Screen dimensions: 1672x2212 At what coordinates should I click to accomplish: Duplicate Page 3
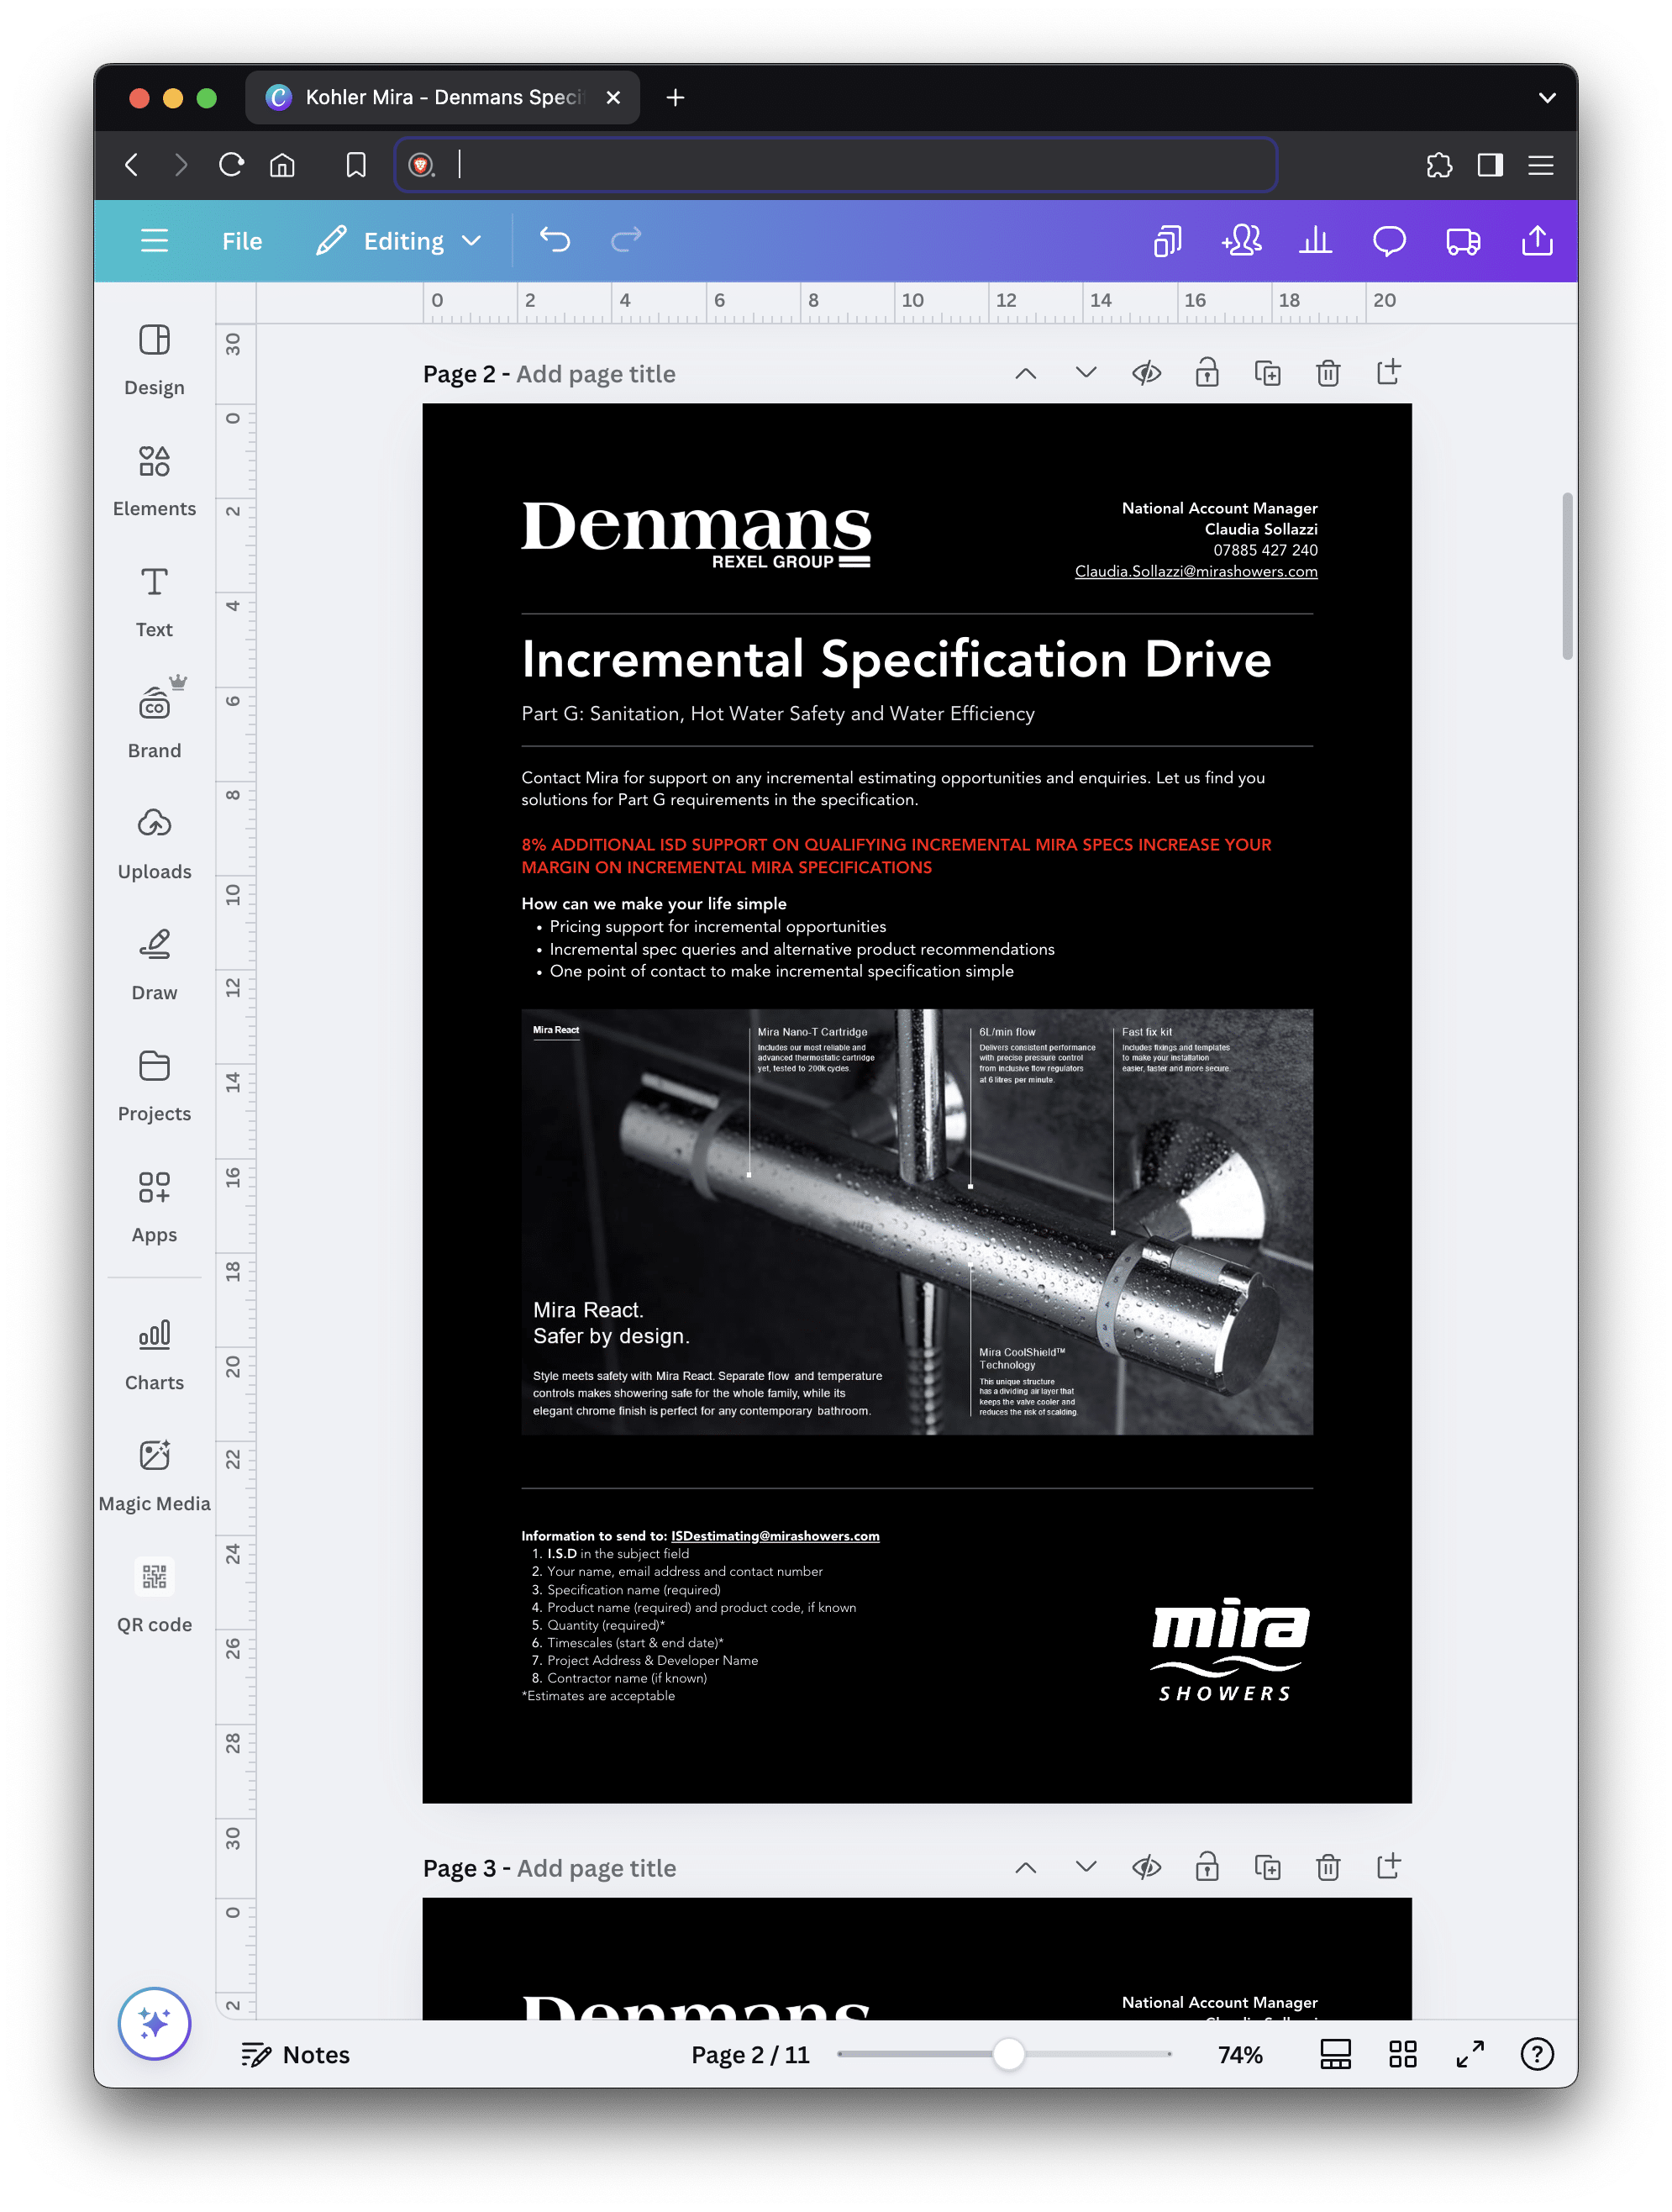1267,1867
